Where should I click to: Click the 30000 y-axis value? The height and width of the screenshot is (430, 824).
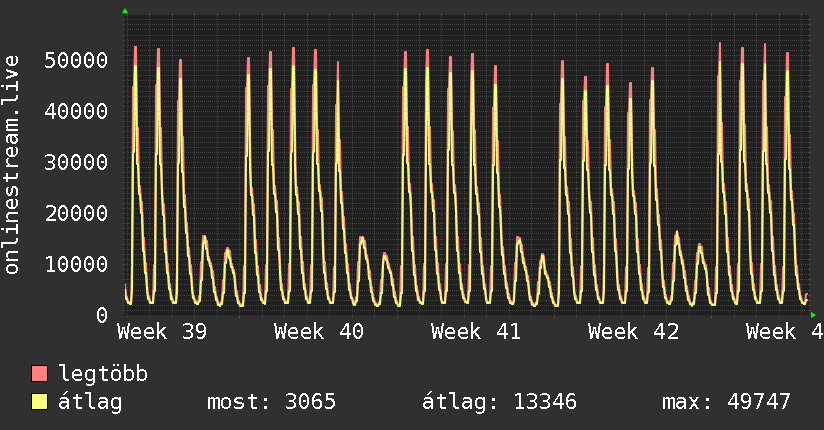(76, 162)
